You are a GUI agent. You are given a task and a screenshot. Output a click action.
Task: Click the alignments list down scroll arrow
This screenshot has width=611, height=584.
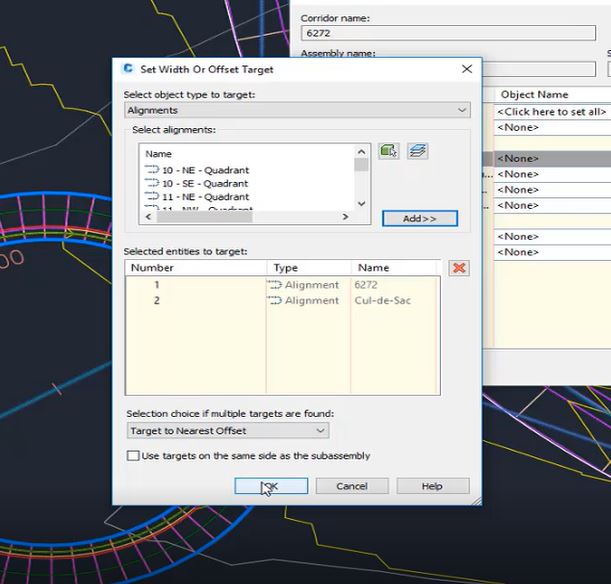[361, 204]
